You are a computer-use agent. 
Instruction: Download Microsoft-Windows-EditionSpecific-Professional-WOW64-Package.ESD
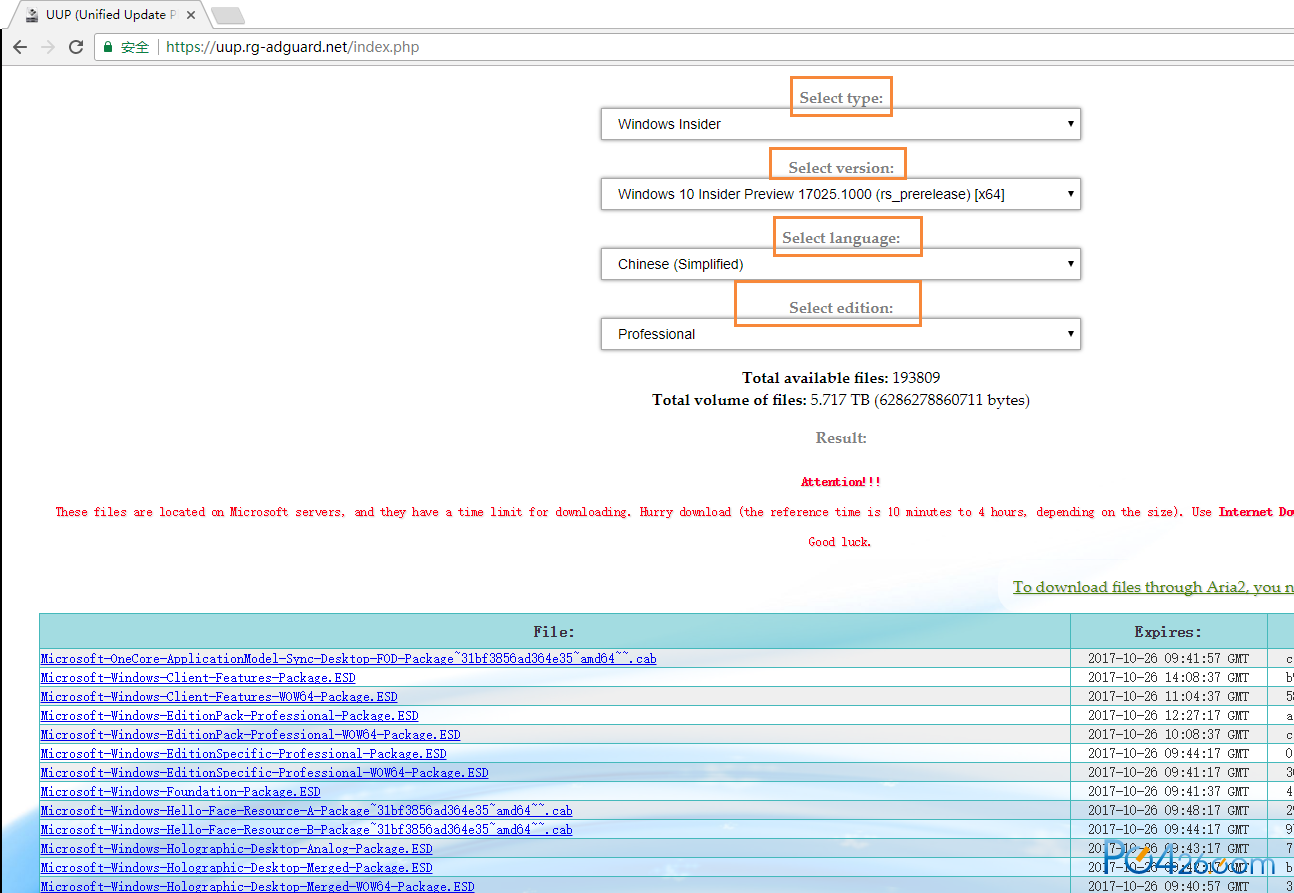(264, 773)
